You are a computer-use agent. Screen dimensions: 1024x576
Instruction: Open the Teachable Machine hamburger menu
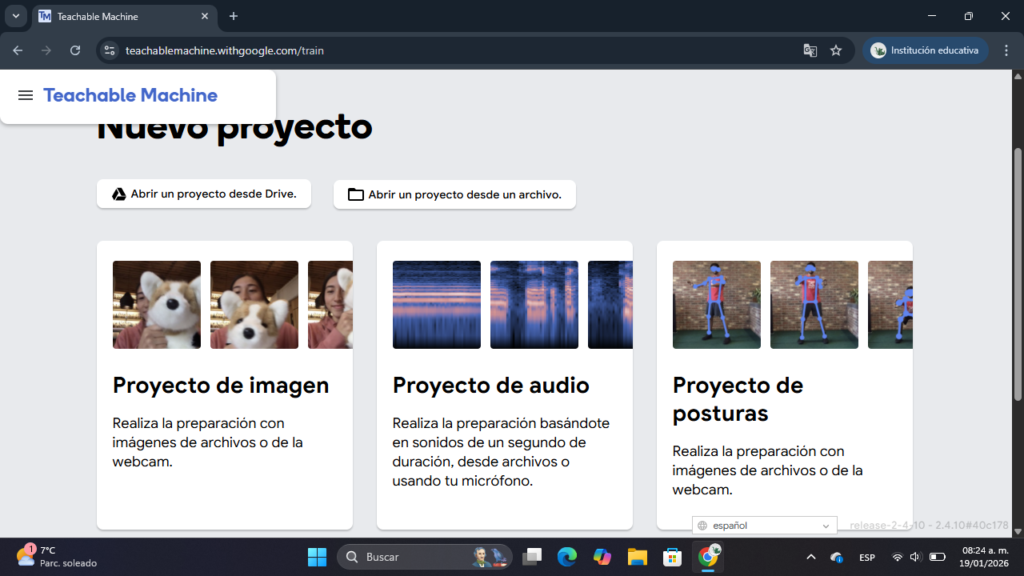[26, 95]
